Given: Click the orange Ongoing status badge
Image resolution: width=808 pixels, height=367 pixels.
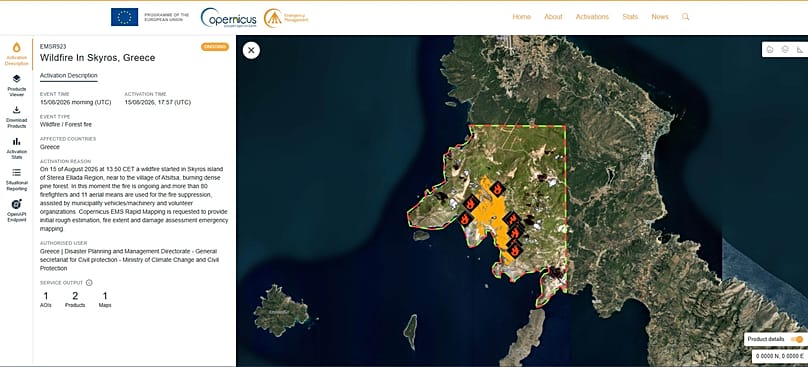Looking at the screenshot, I should [215, 47].
